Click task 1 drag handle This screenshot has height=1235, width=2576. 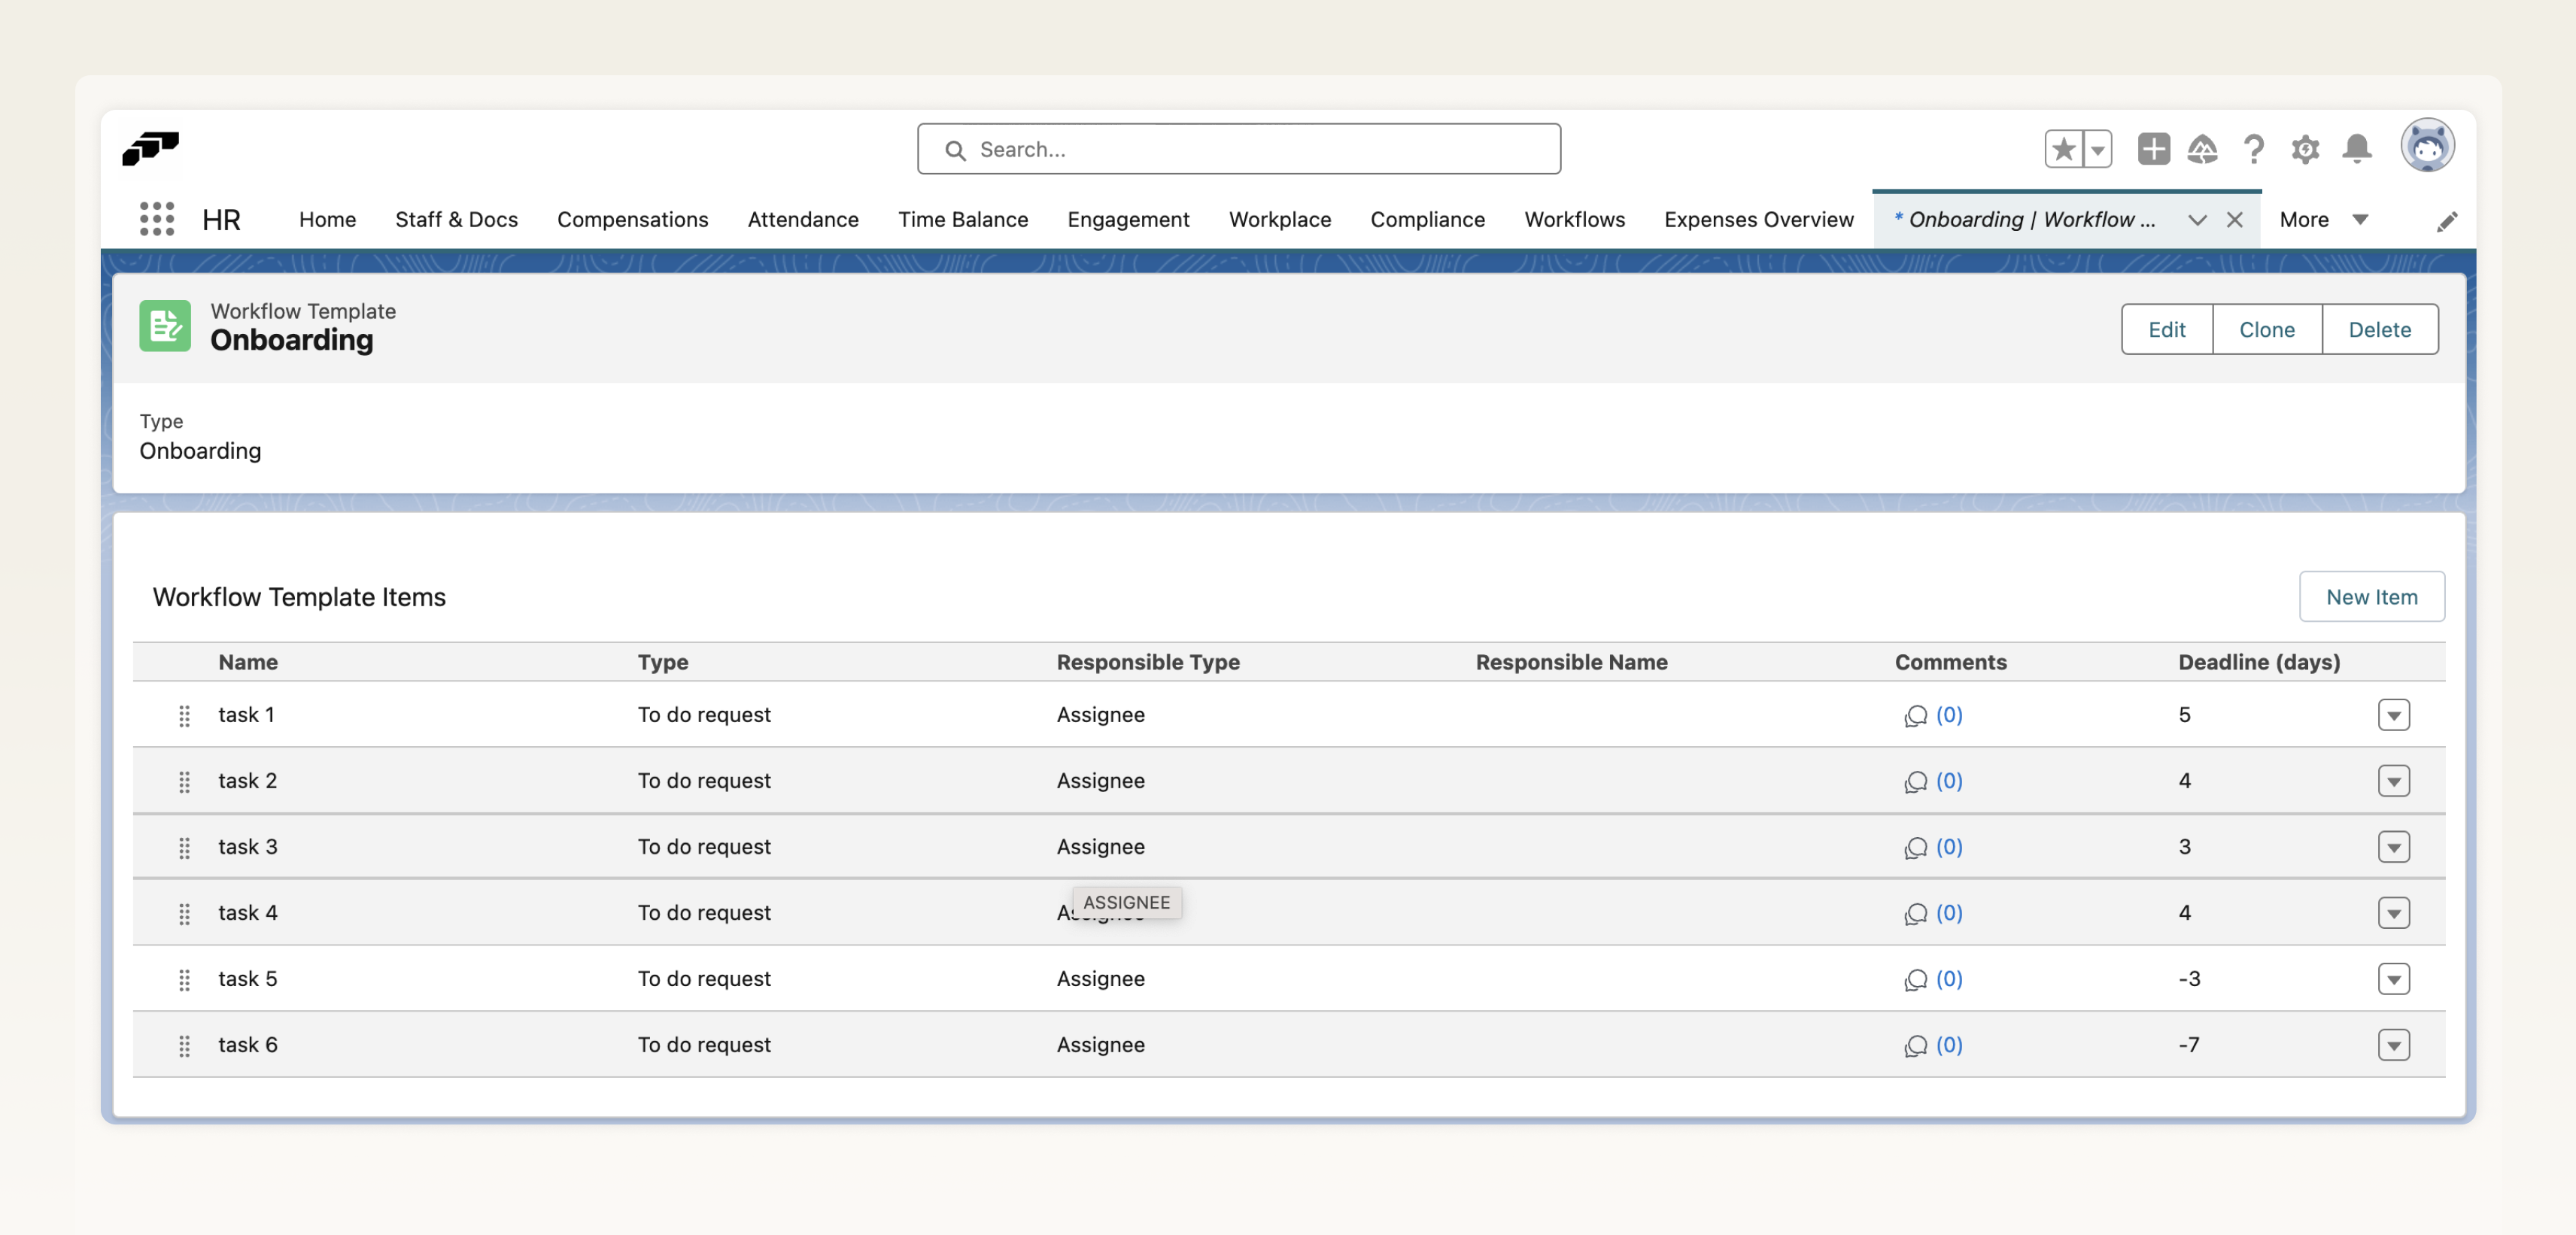pos(184,715)
